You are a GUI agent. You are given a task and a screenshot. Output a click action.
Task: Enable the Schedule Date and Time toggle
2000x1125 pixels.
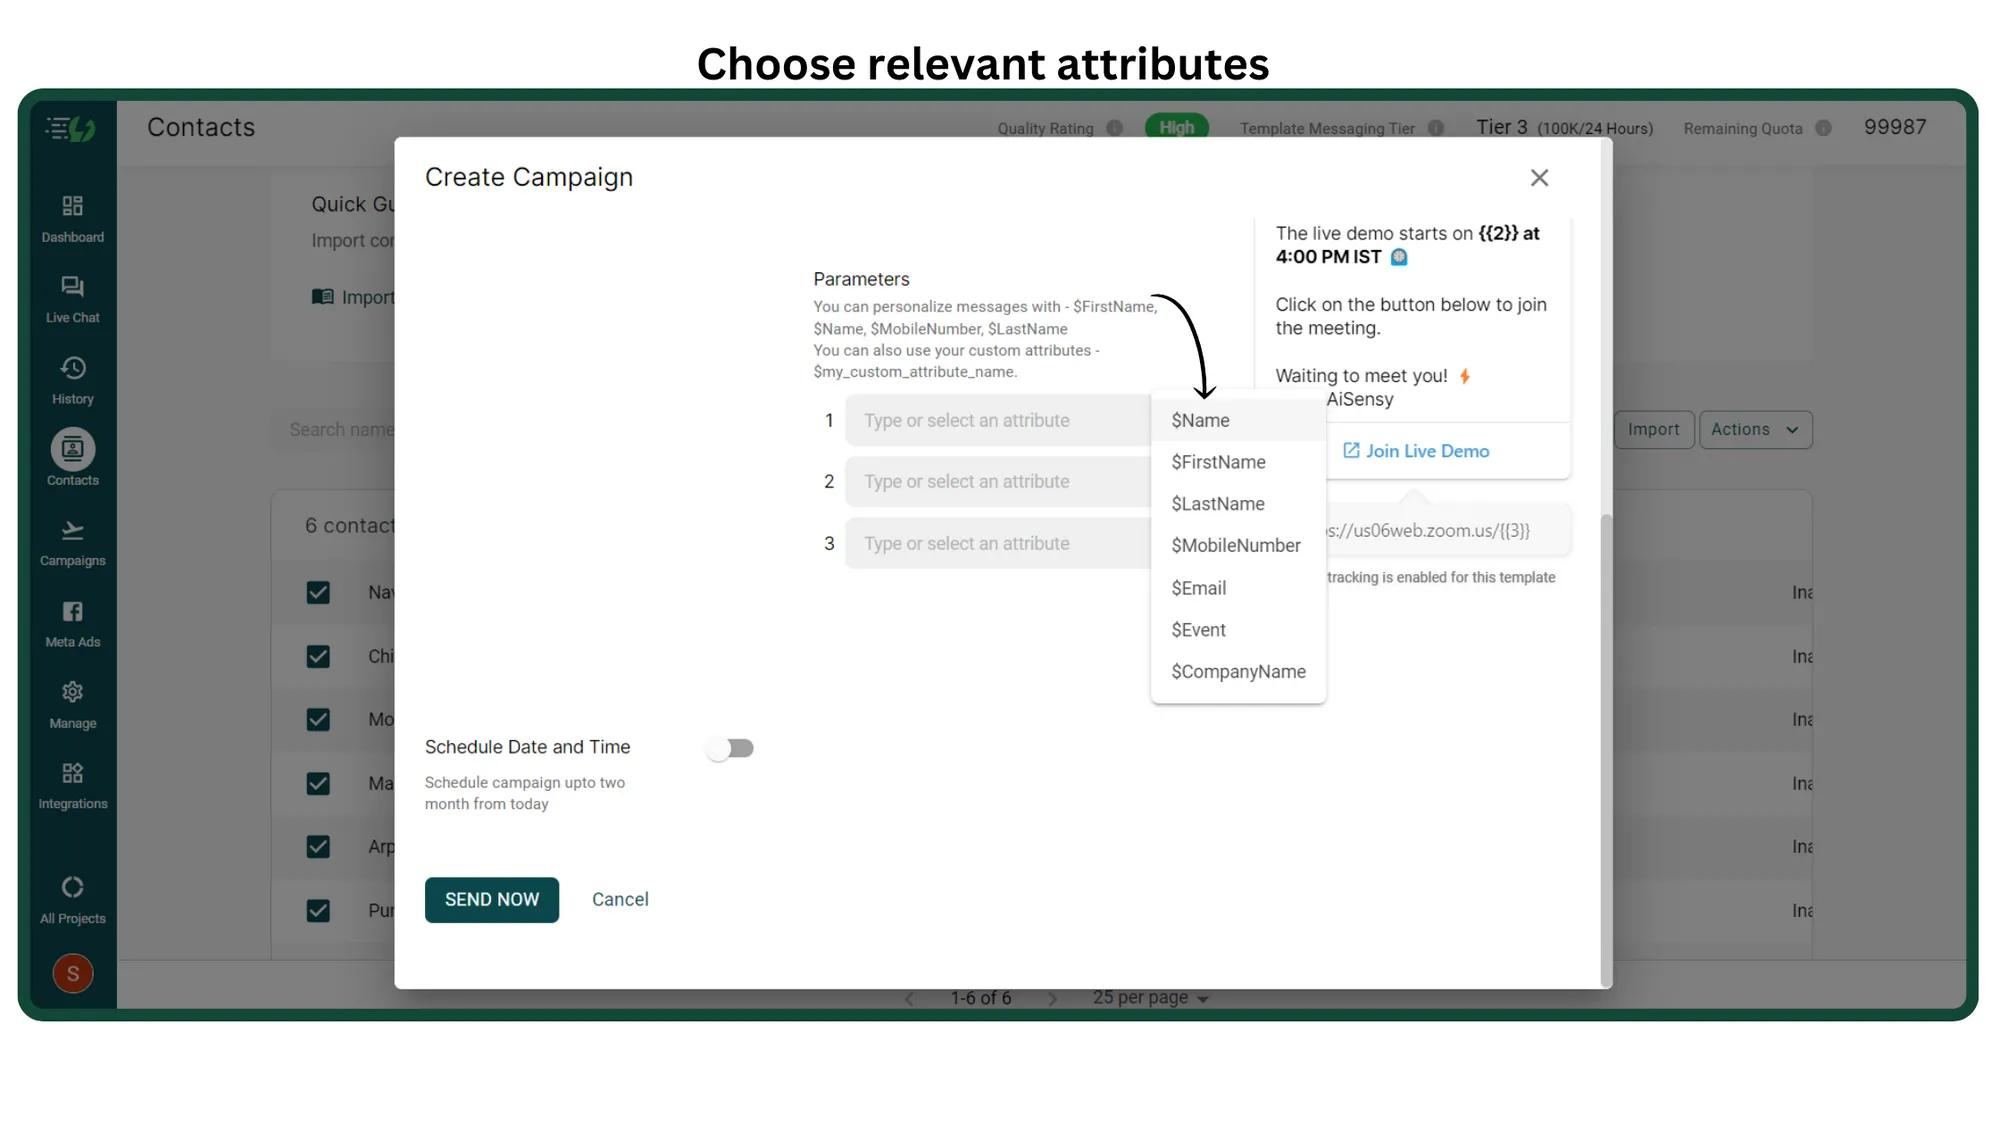click(x=731, y=747)
